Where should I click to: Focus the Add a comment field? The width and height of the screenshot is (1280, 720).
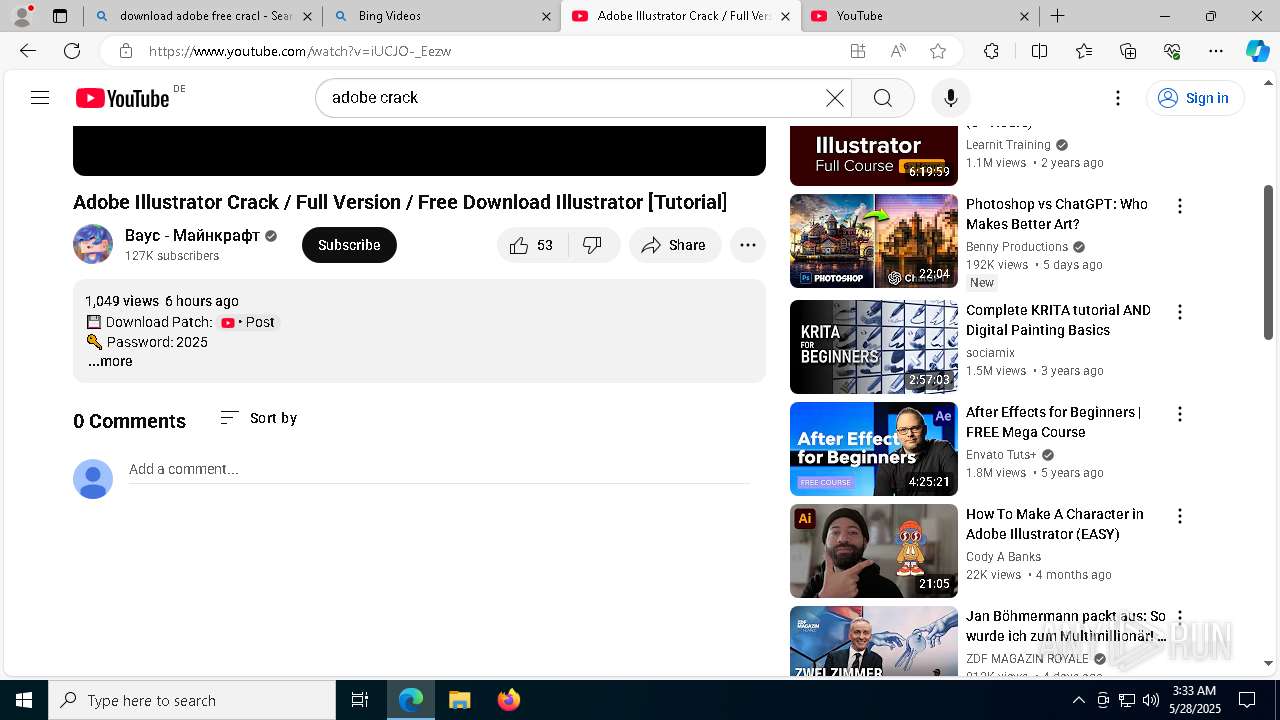point(439,470)
